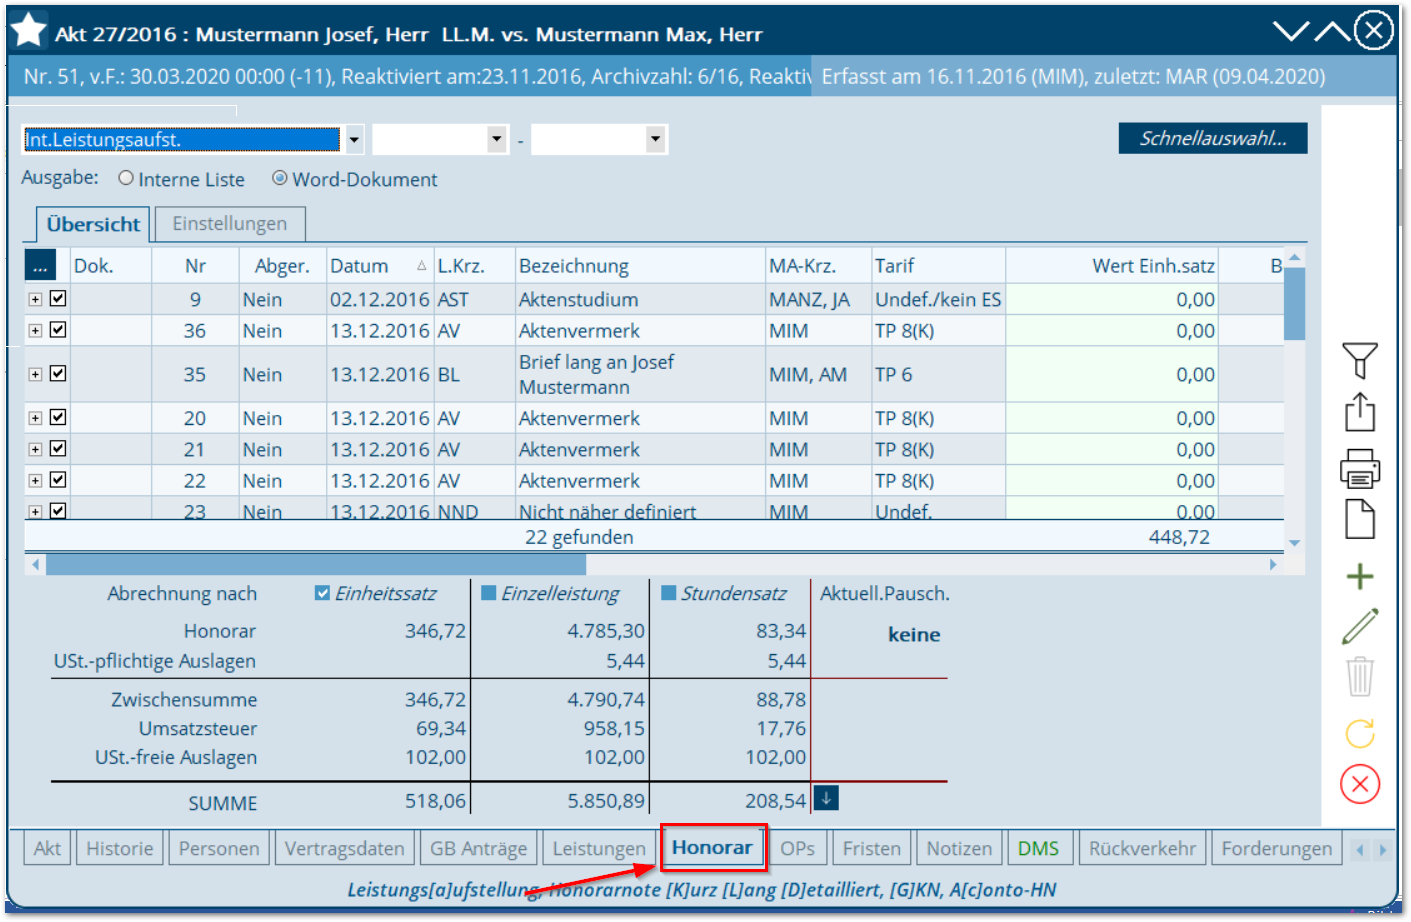
Task: Open the Notizen tab
Action: click(958, 848)
